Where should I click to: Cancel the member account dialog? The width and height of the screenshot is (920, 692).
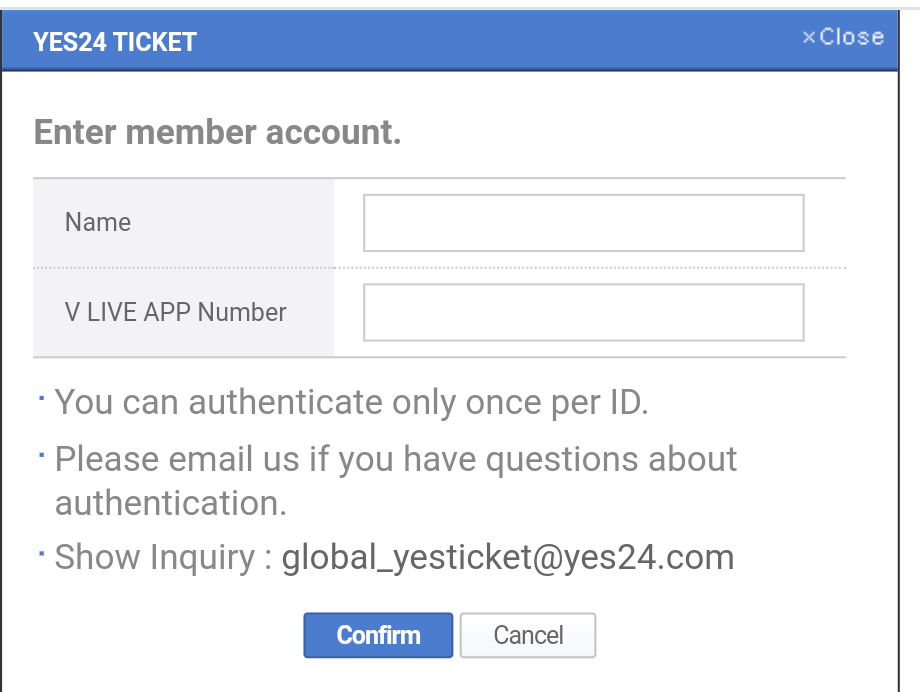tap(528, 635)
